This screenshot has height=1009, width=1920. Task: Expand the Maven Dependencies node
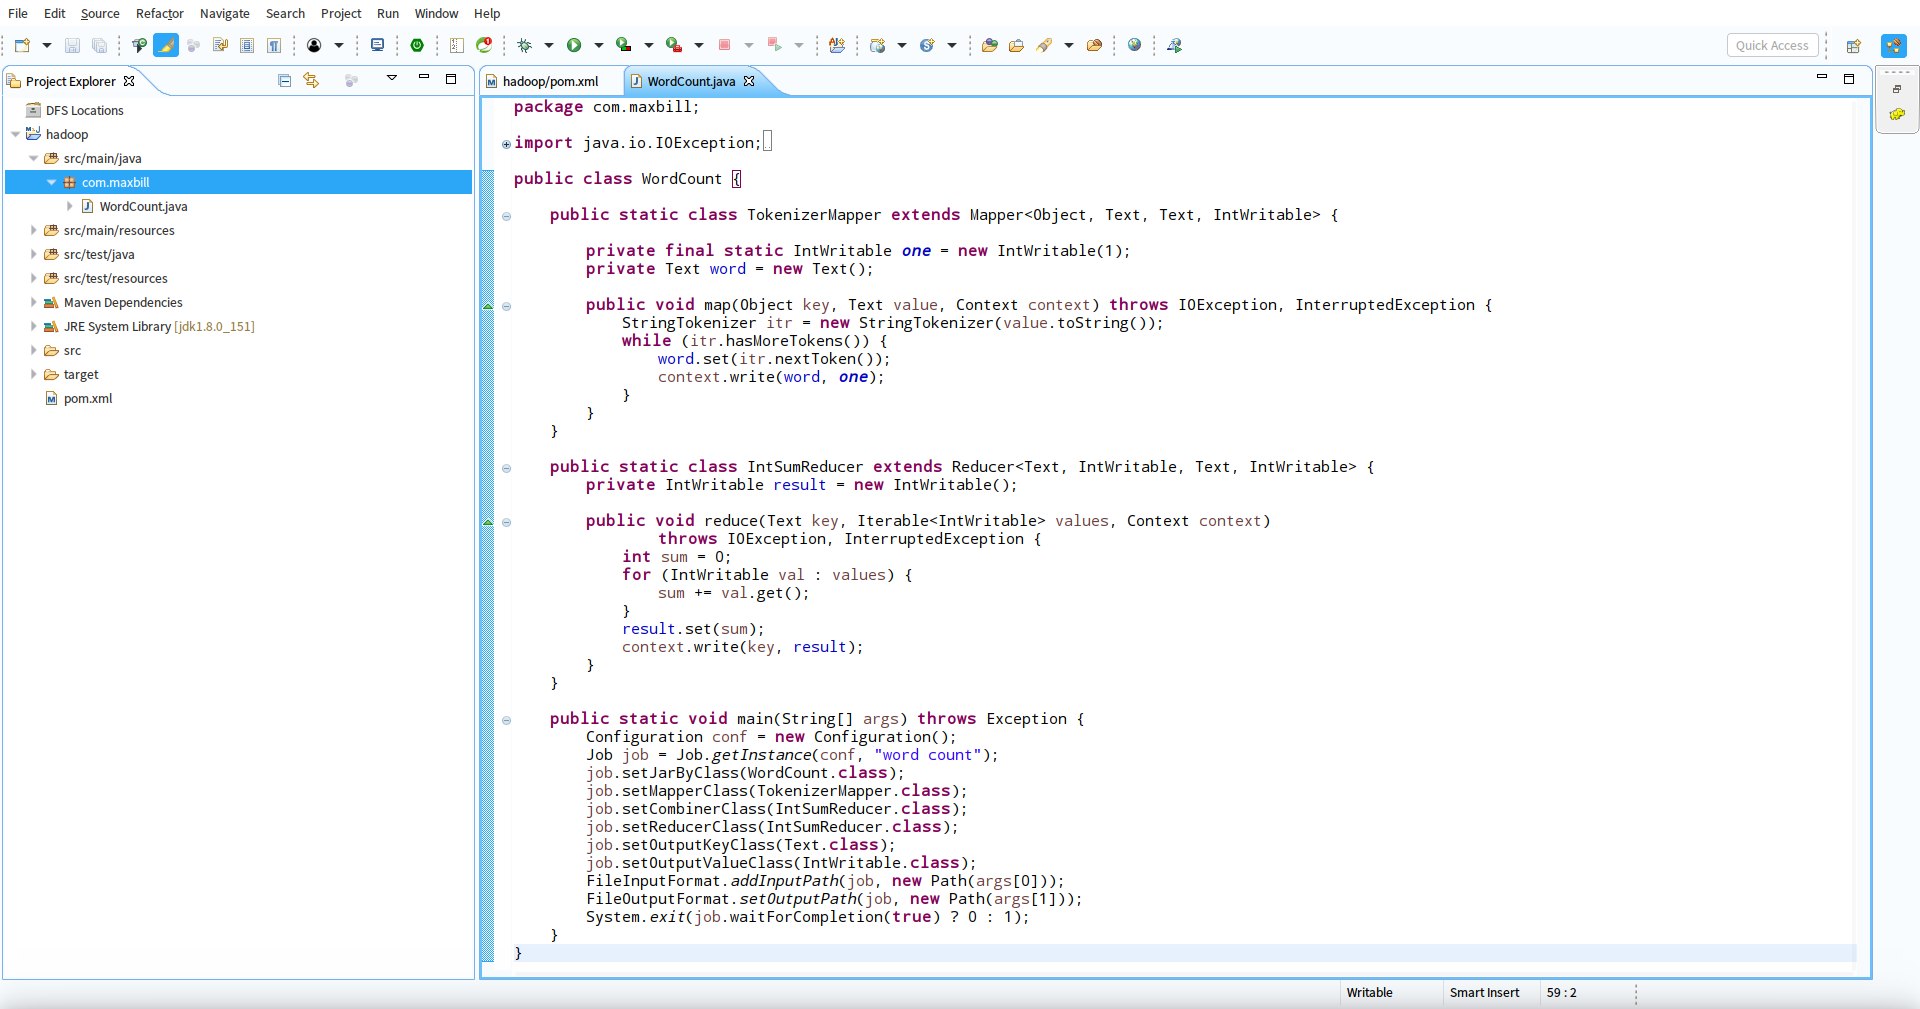(34, 302)
